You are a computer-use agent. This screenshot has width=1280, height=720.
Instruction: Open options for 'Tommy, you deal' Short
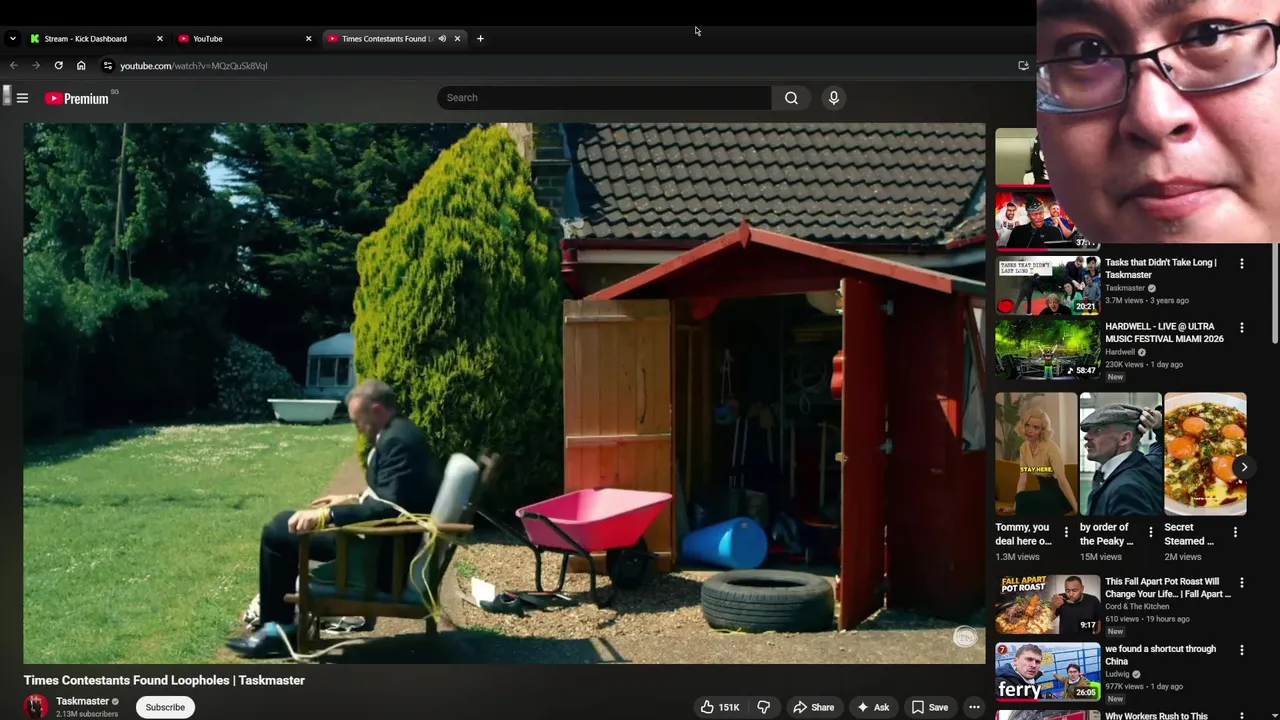(1066, 533)
